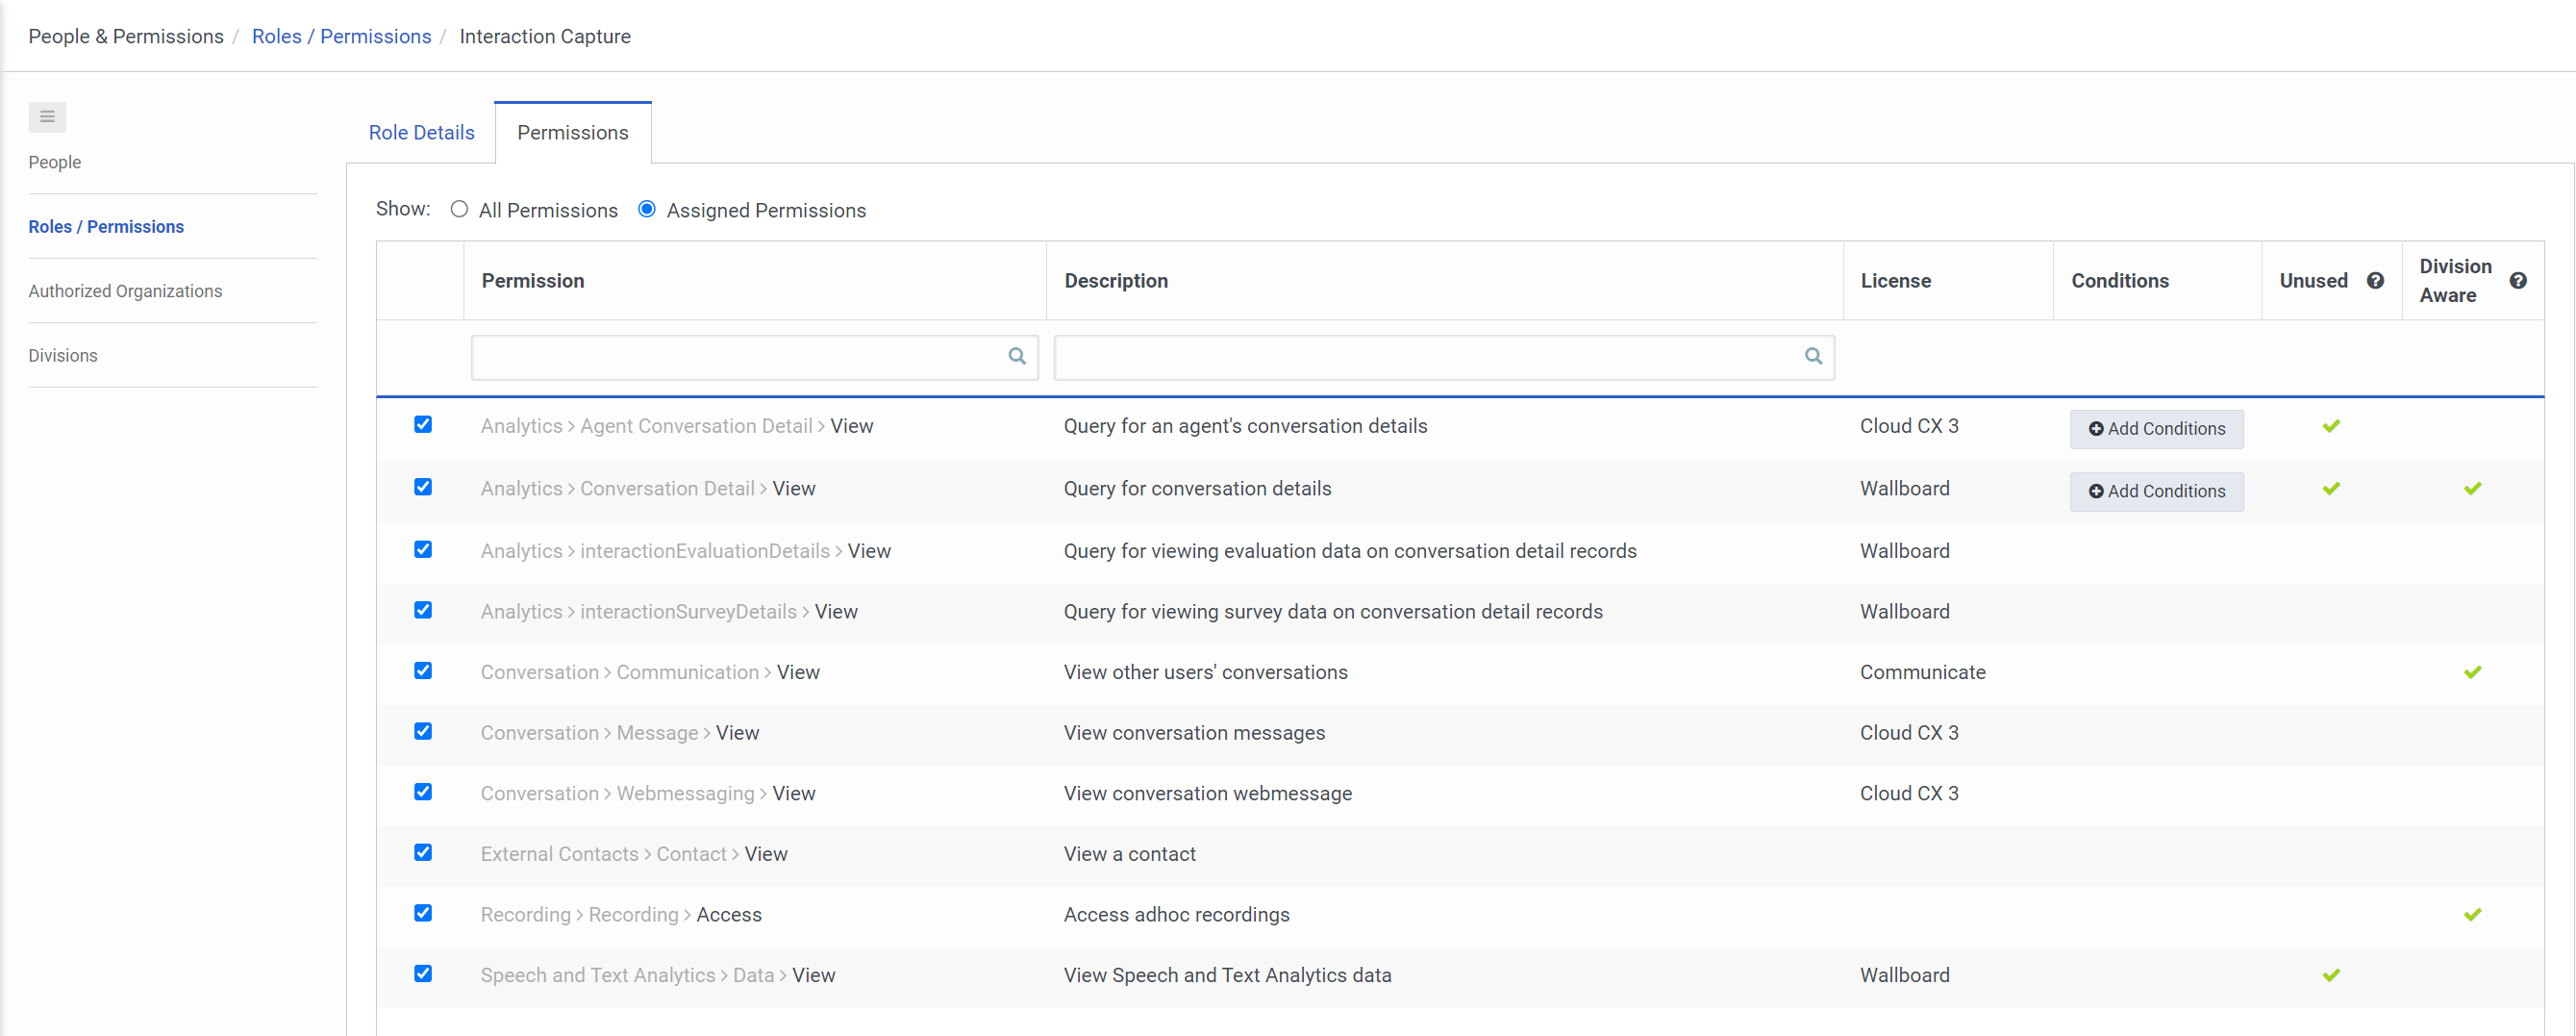The height and width of the screenshot is (1036, 2576).
Task: Click the Division Aware checkmark for Recording Access
Action: (2474, 914)
